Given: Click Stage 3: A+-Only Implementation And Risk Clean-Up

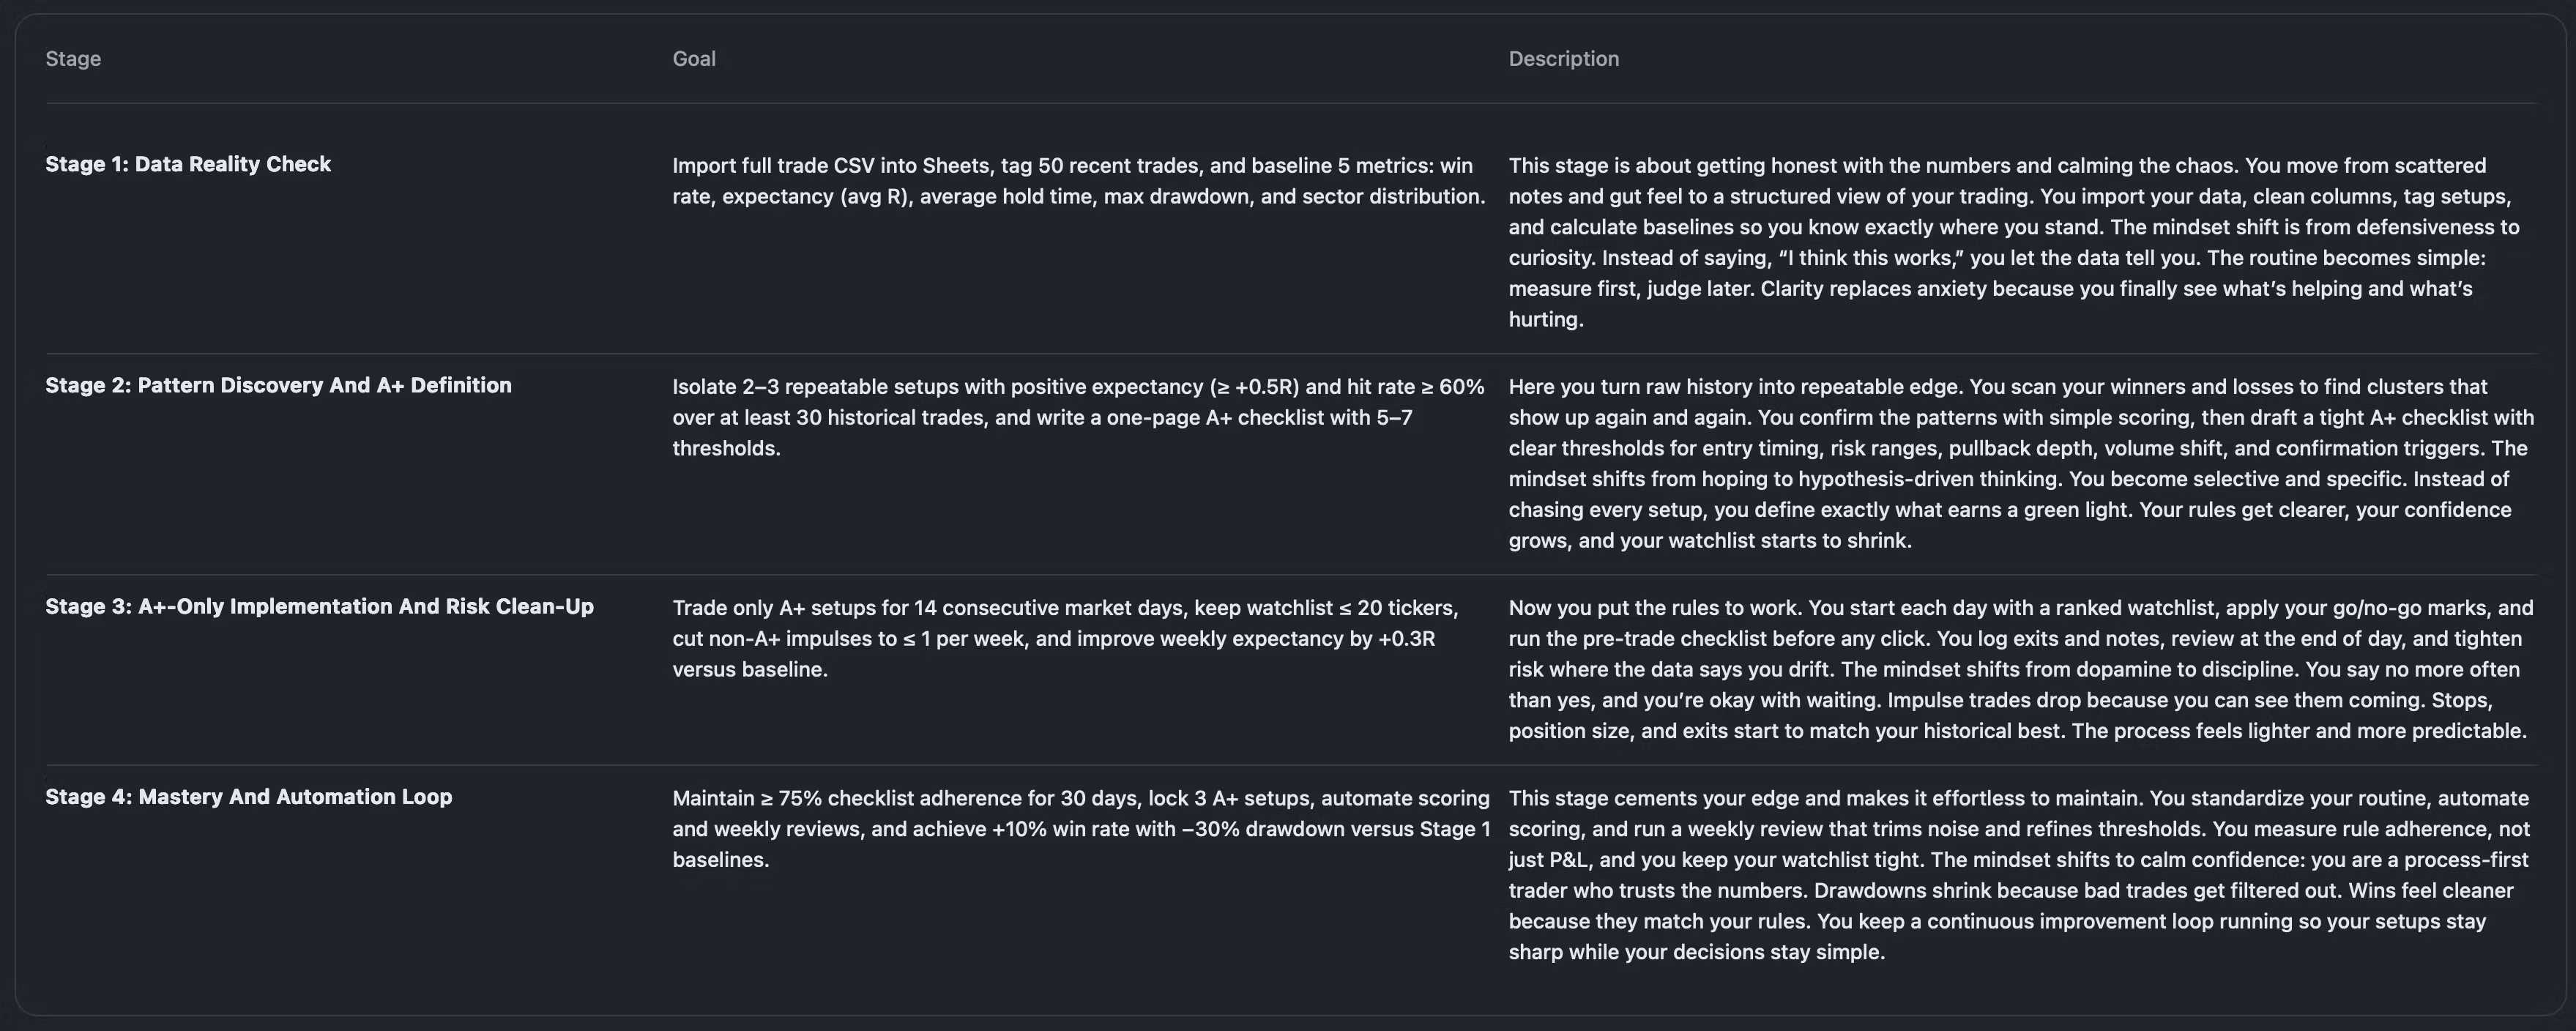Looking at the screenshot, I should tap(319, 606).
